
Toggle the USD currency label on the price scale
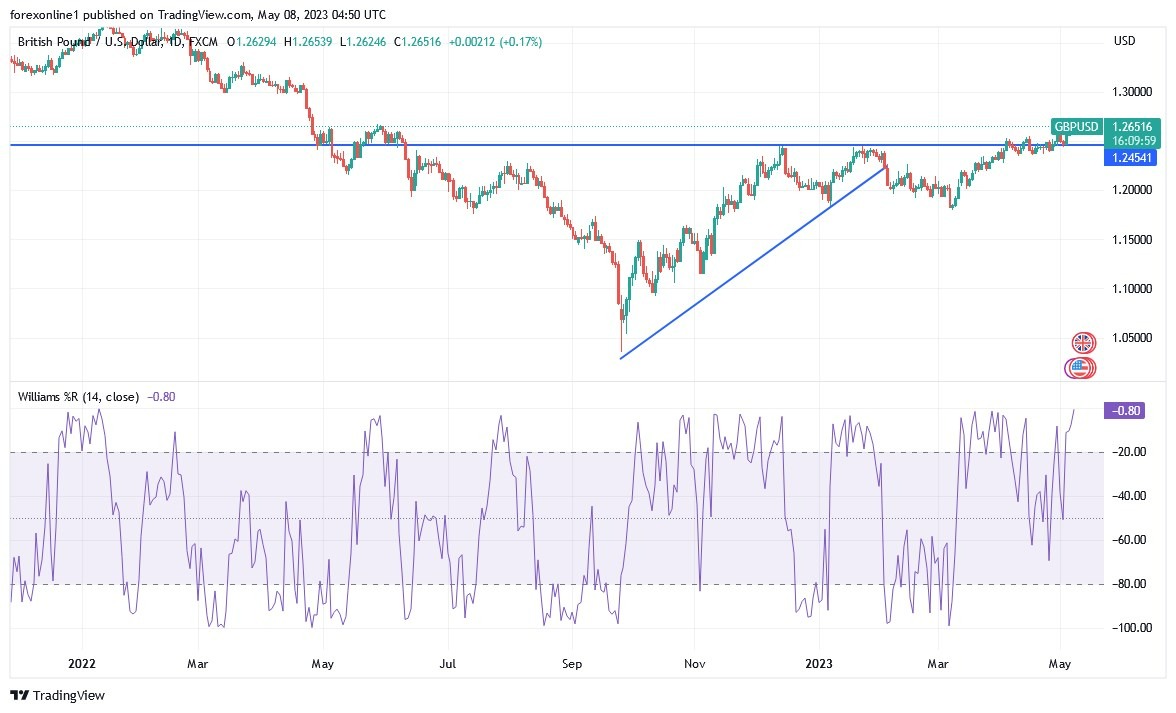(x=1124, y=41)
